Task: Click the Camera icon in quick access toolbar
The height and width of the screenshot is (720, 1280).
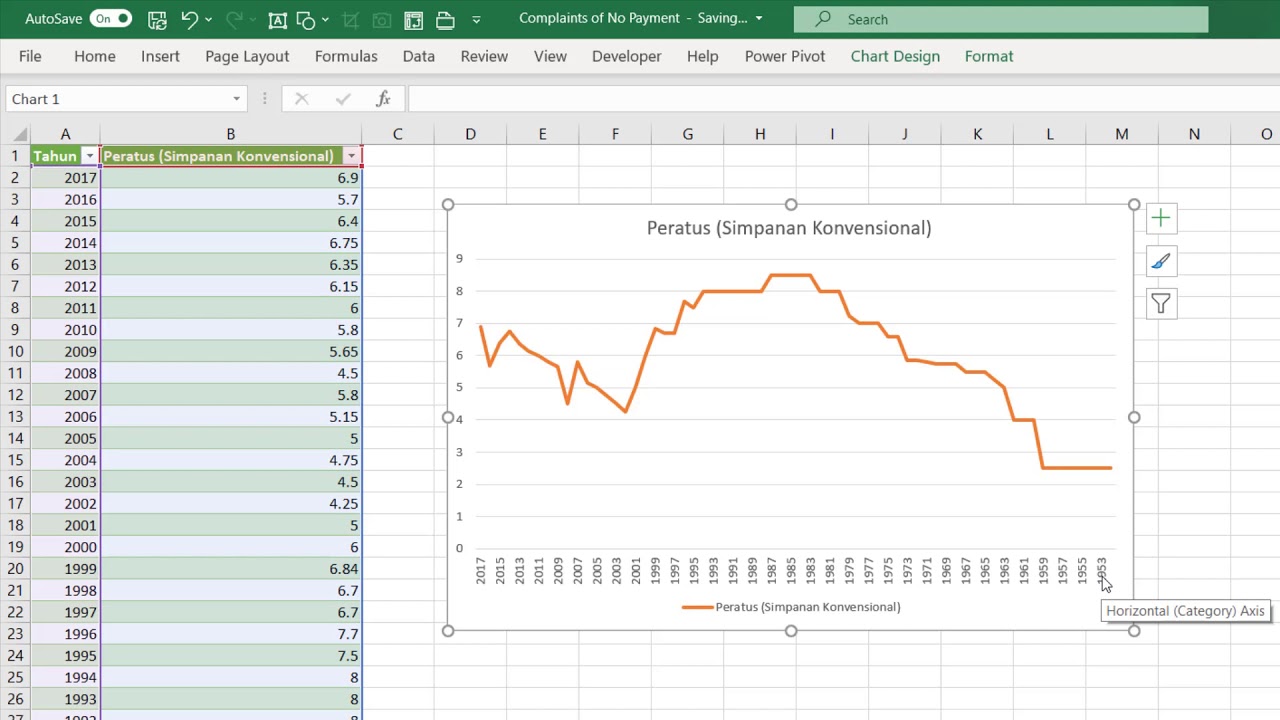Action: click(x=382, y=19)
